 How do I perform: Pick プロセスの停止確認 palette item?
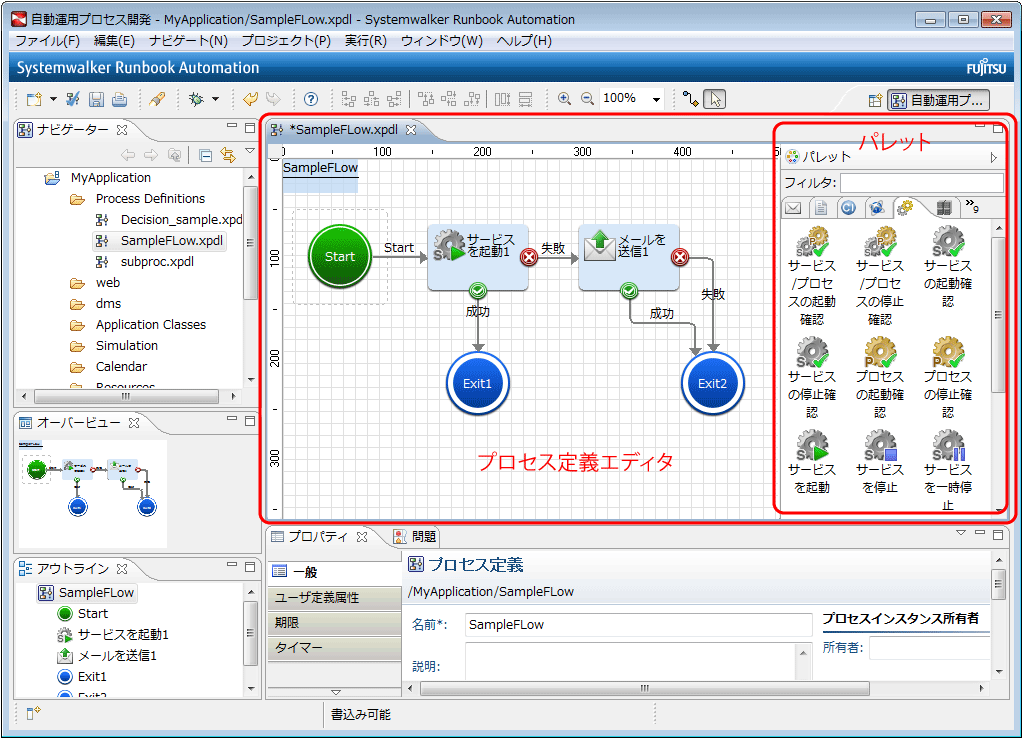point(948,377)
